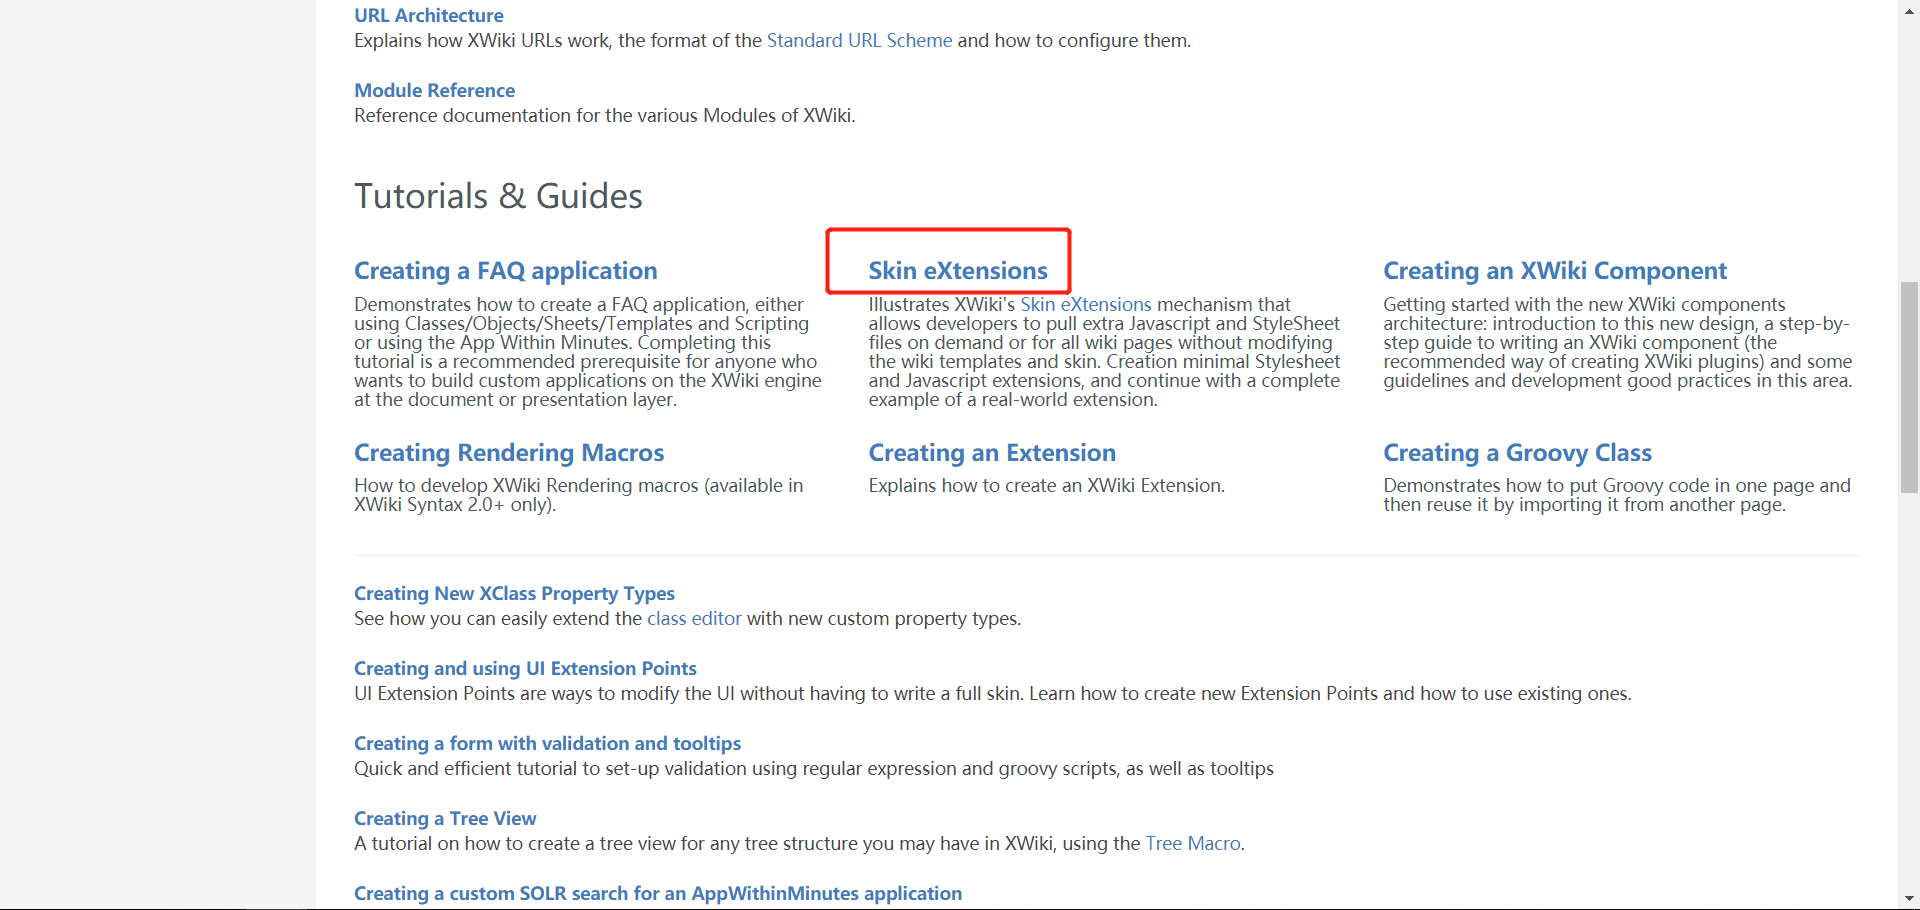
Task: Open Creating New XClass Property Types
Action: point(514,593)
